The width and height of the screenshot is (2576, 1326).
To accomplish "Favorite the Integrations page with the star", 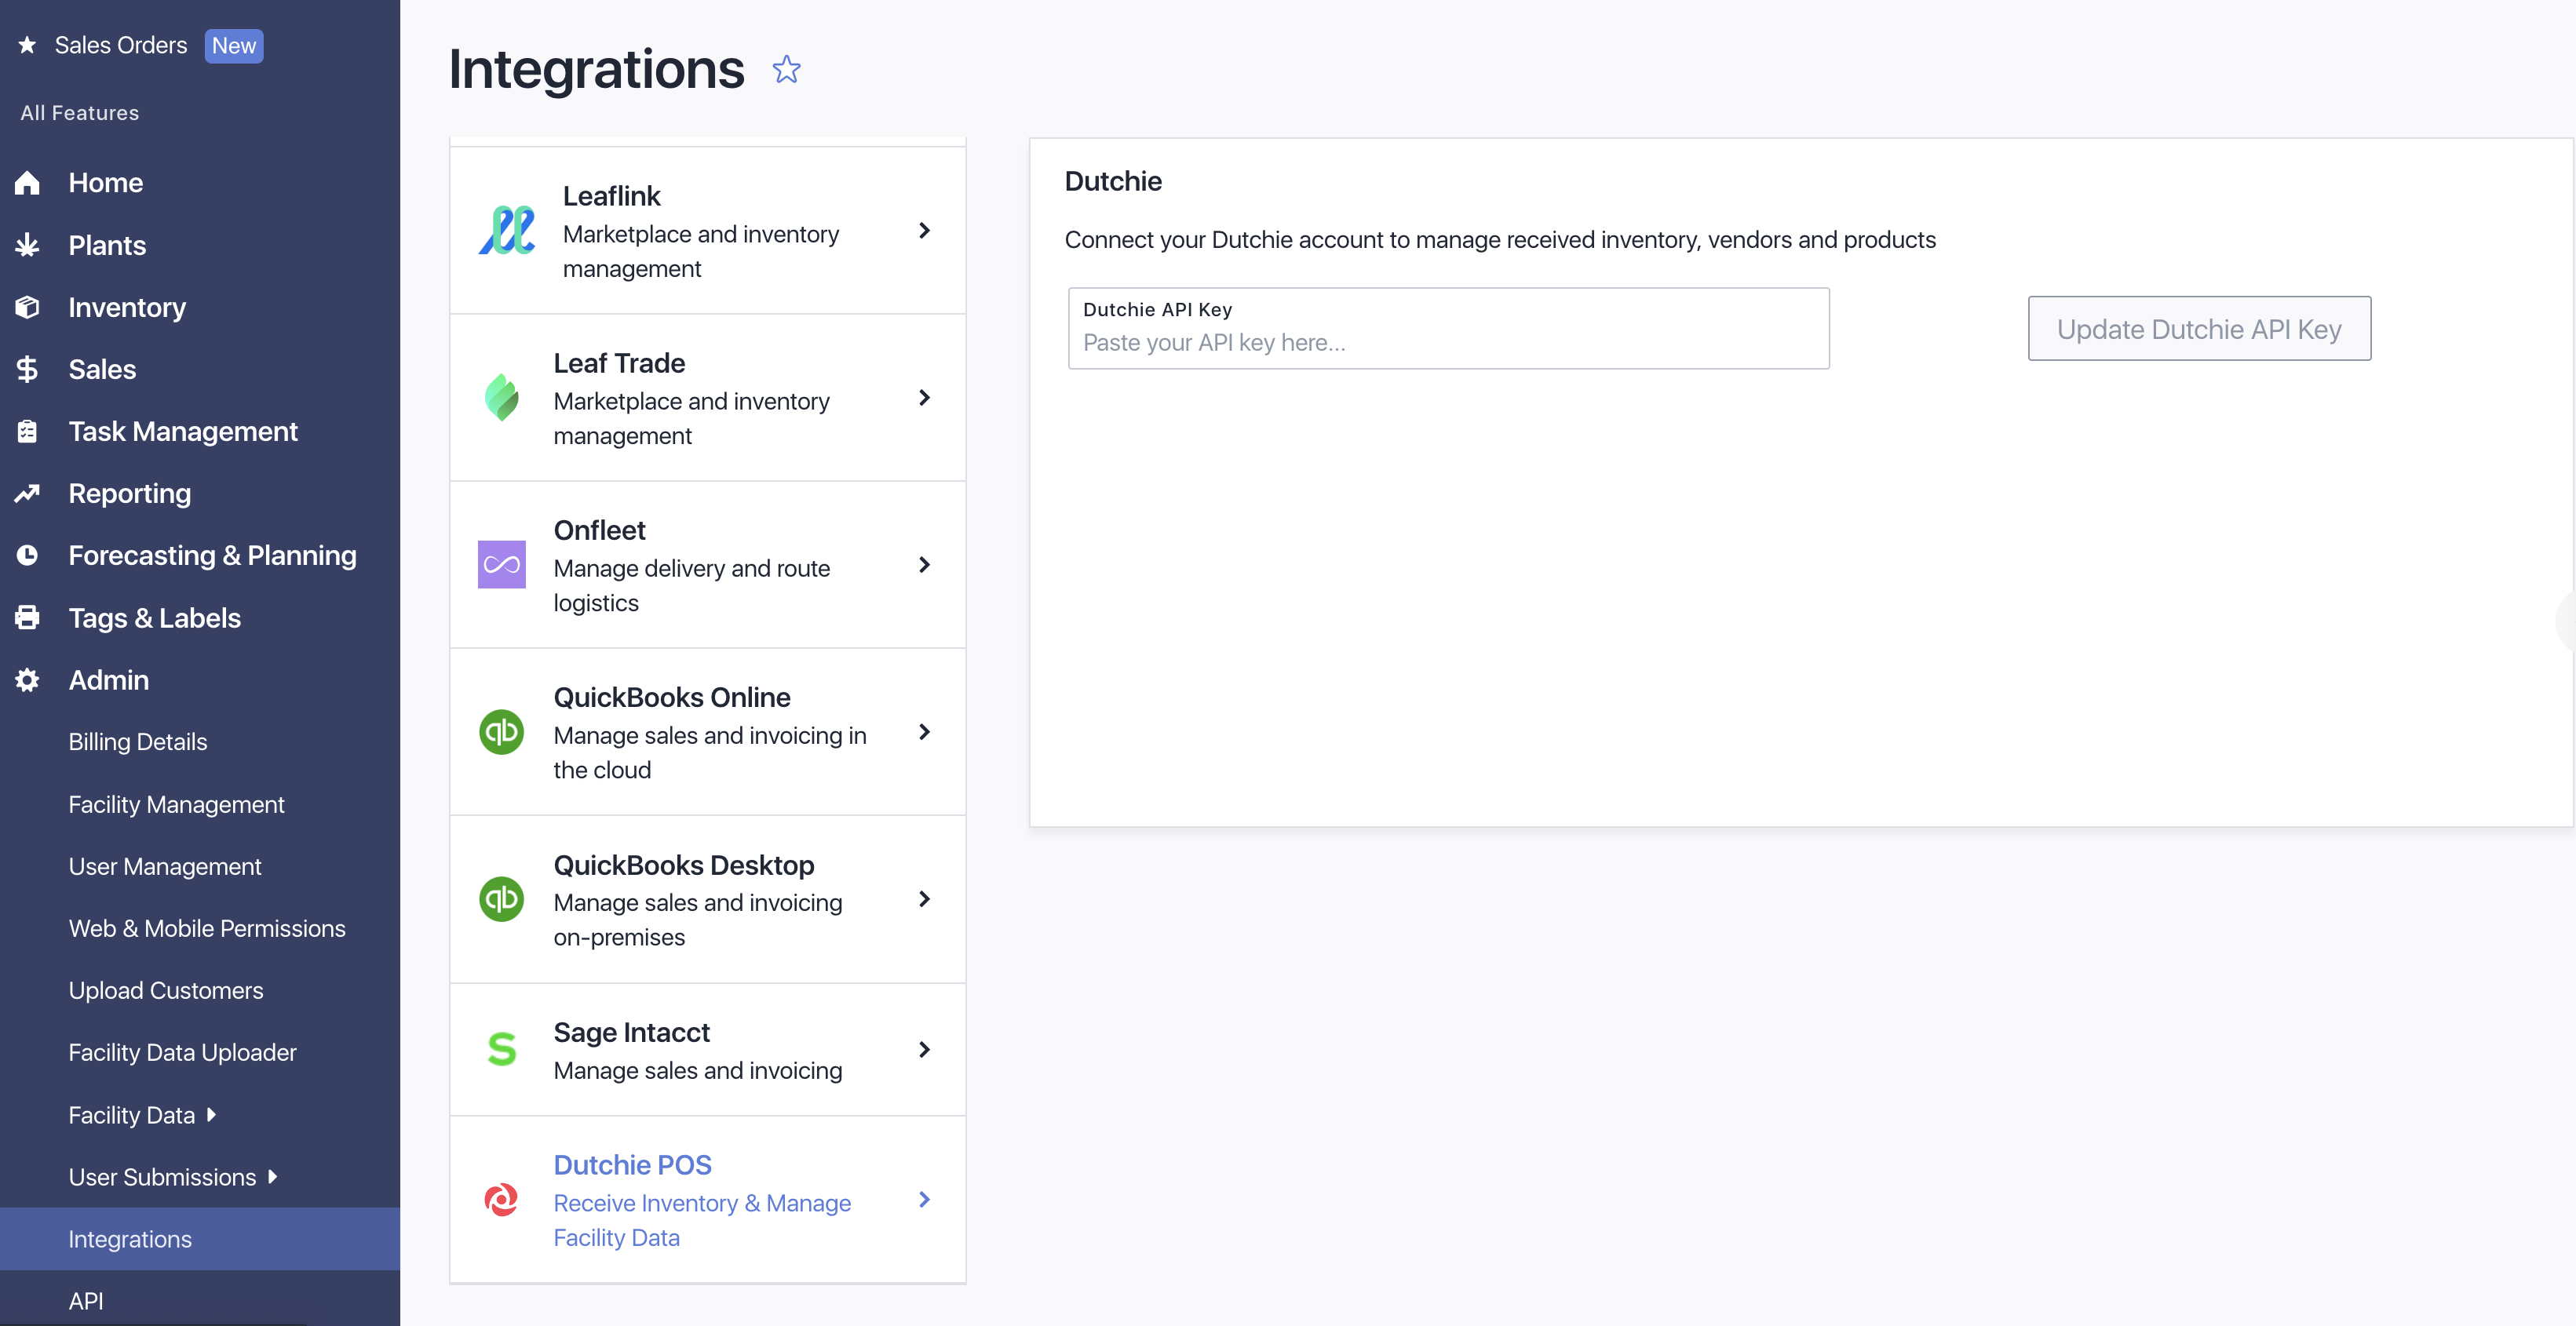I will 787,69.
